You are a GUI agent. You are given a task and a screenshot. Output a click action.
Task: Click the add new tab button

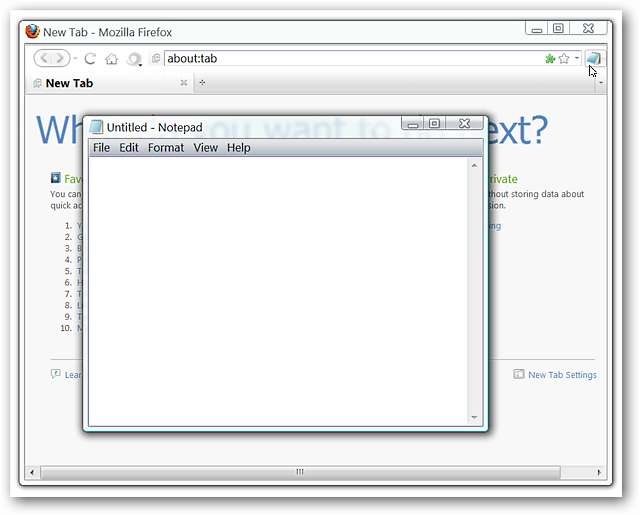pyautogui.click(x=202, y=83)
